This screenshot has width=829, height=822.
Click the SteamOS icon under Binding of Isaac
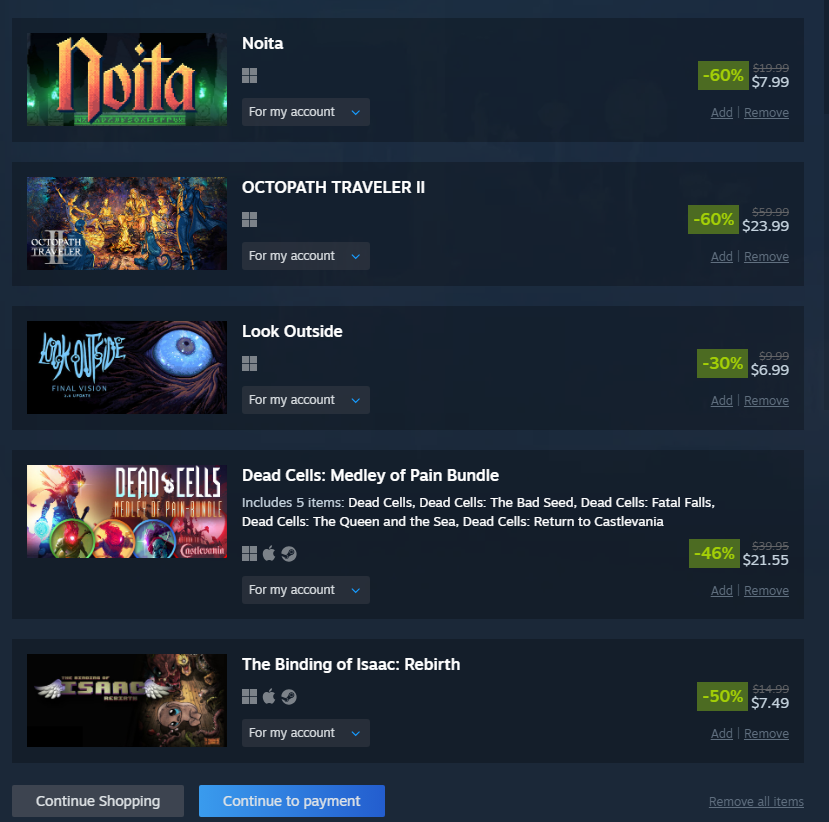coord(289,697)
